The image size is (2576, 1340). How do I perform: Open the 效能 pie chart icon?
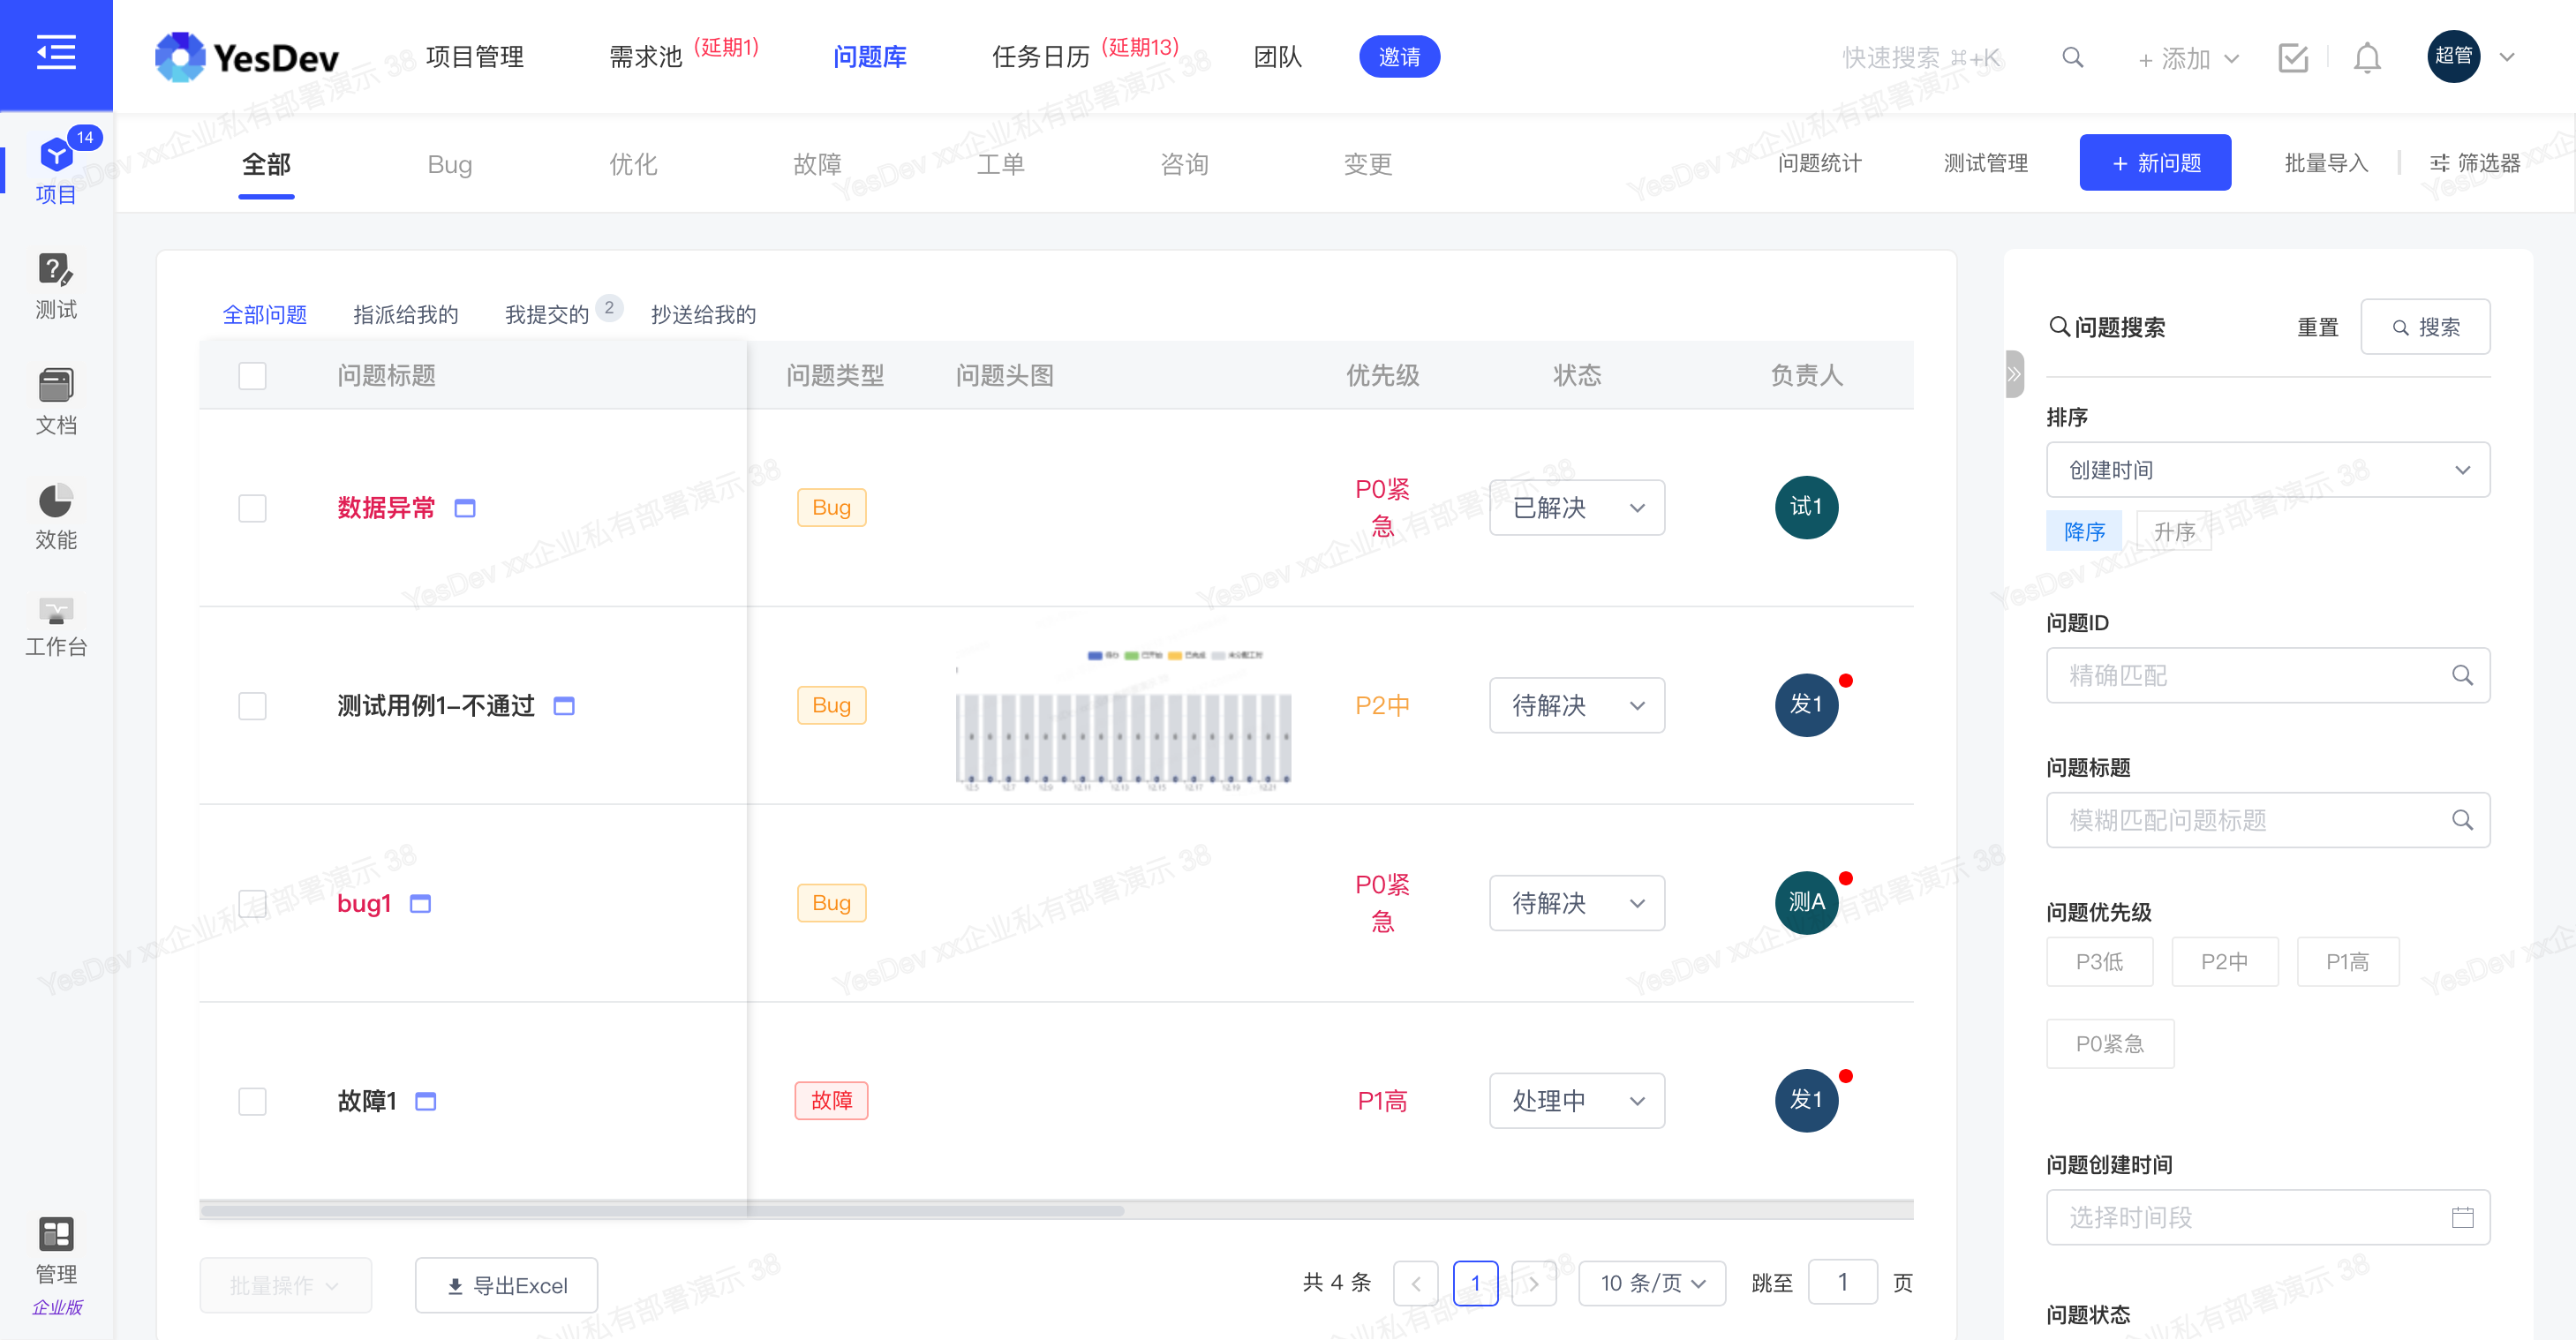point(56,515)
